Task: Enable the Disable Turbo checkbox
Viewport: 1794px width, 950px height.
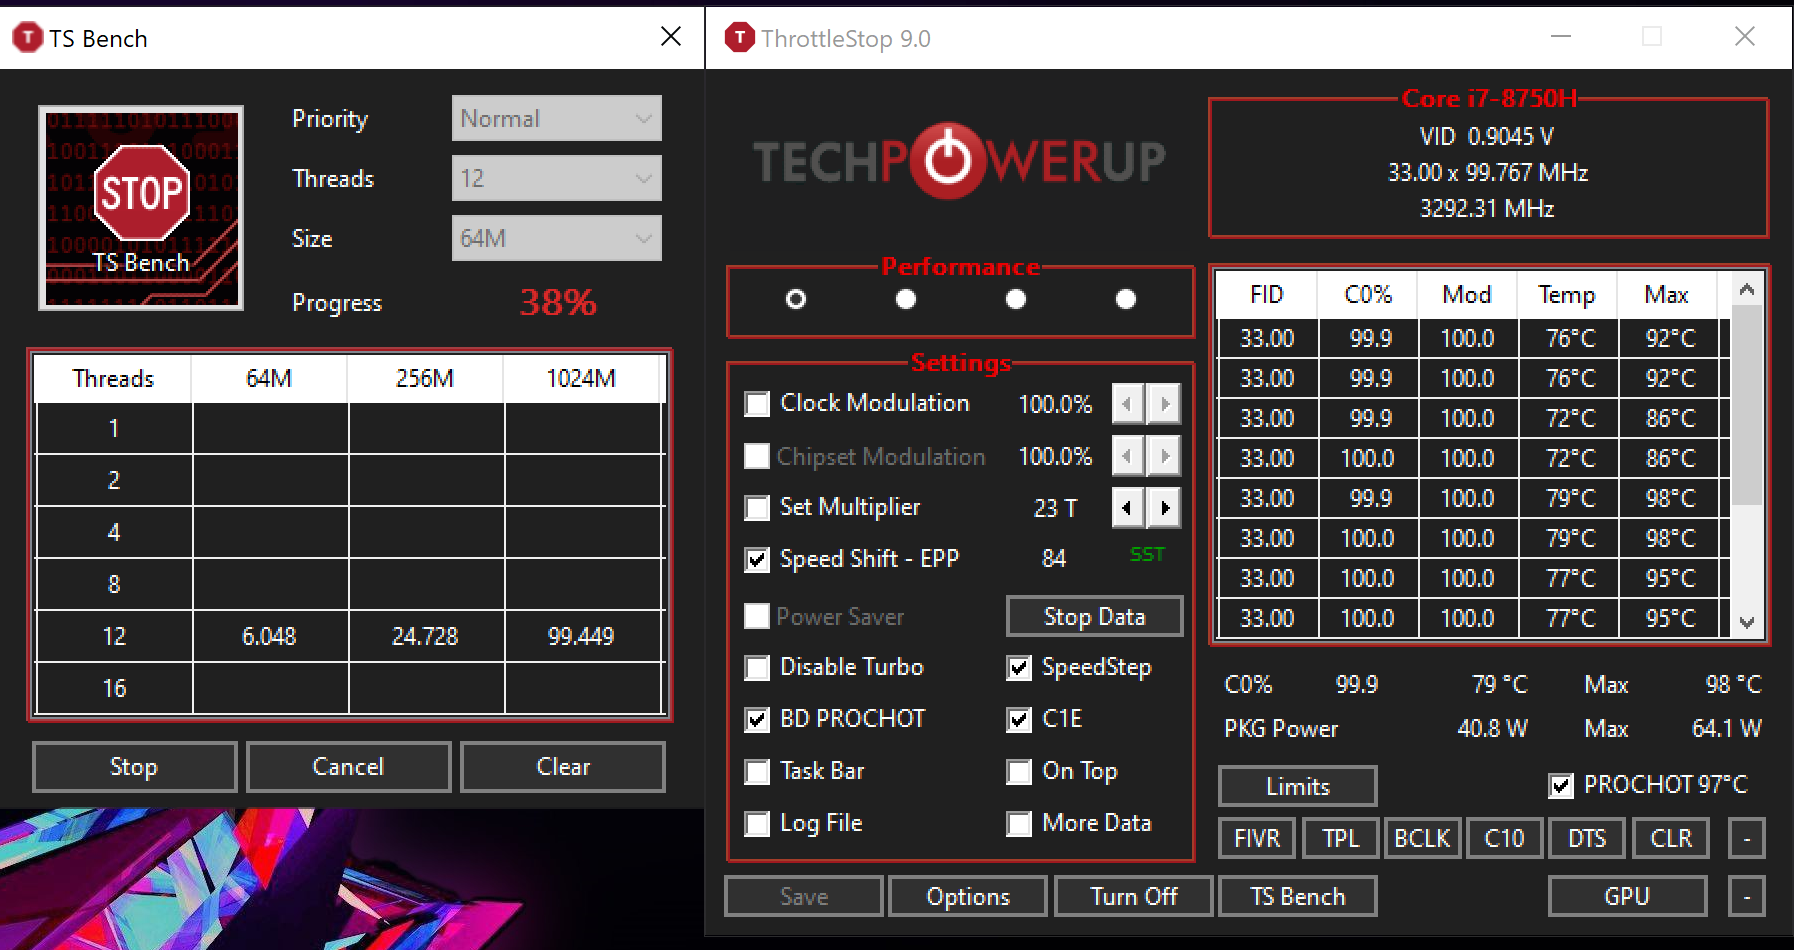Action: [757, 668]
